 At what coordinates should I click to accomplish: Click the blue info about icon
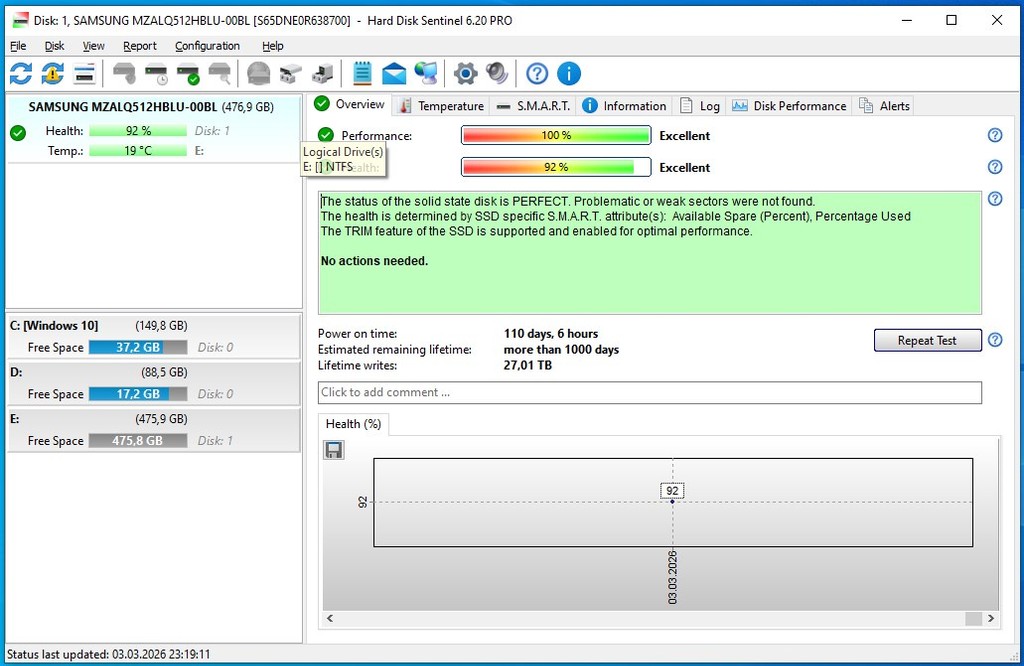tap(568, 73)
